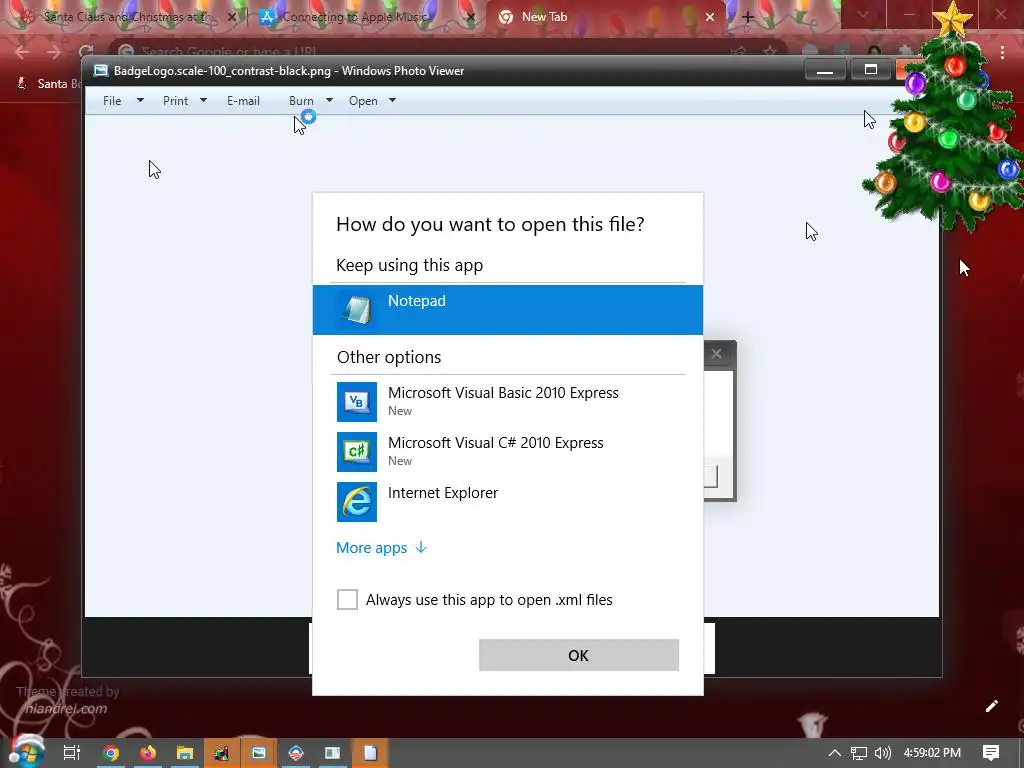The image size is (1024, 768).
Task: Show hidden system tray icons
Action: [835, 753]
